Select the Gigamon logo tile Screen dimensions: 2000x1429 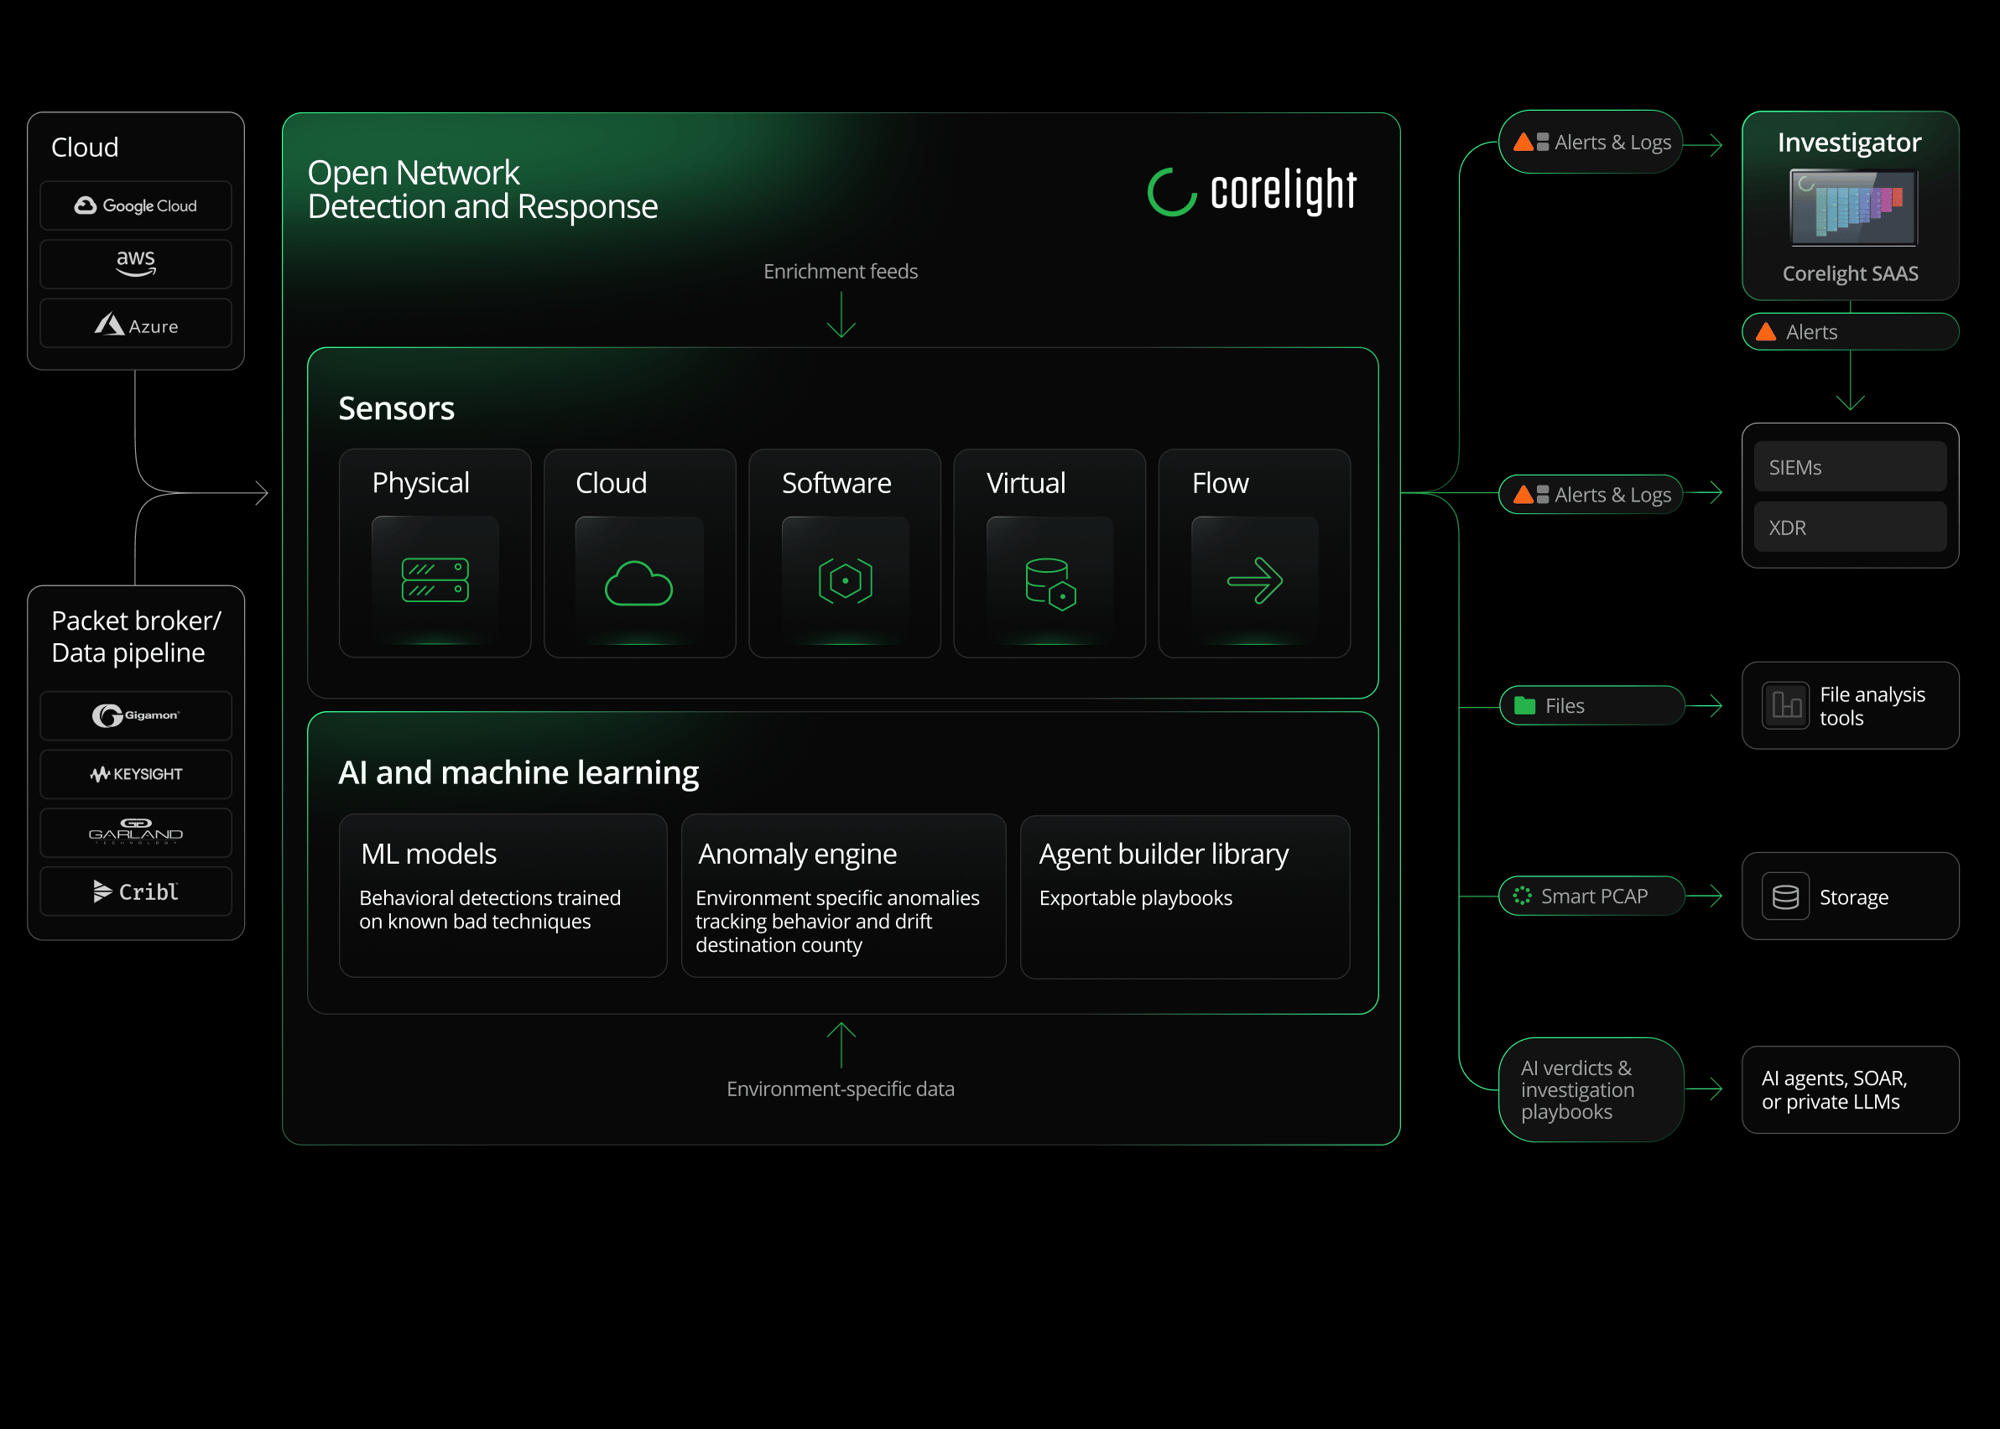tap(136, 715)
